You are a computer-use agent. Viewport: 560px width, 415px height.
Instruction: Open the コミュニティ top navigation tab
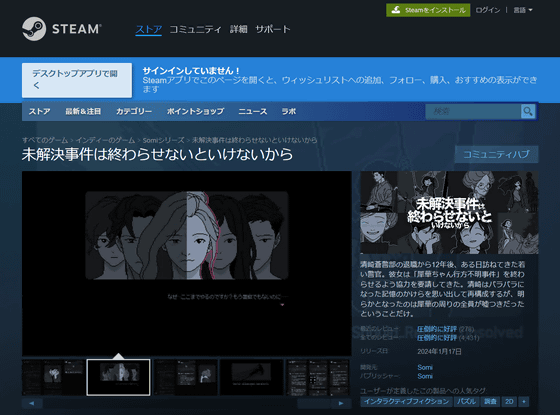[x=195, y=29]
